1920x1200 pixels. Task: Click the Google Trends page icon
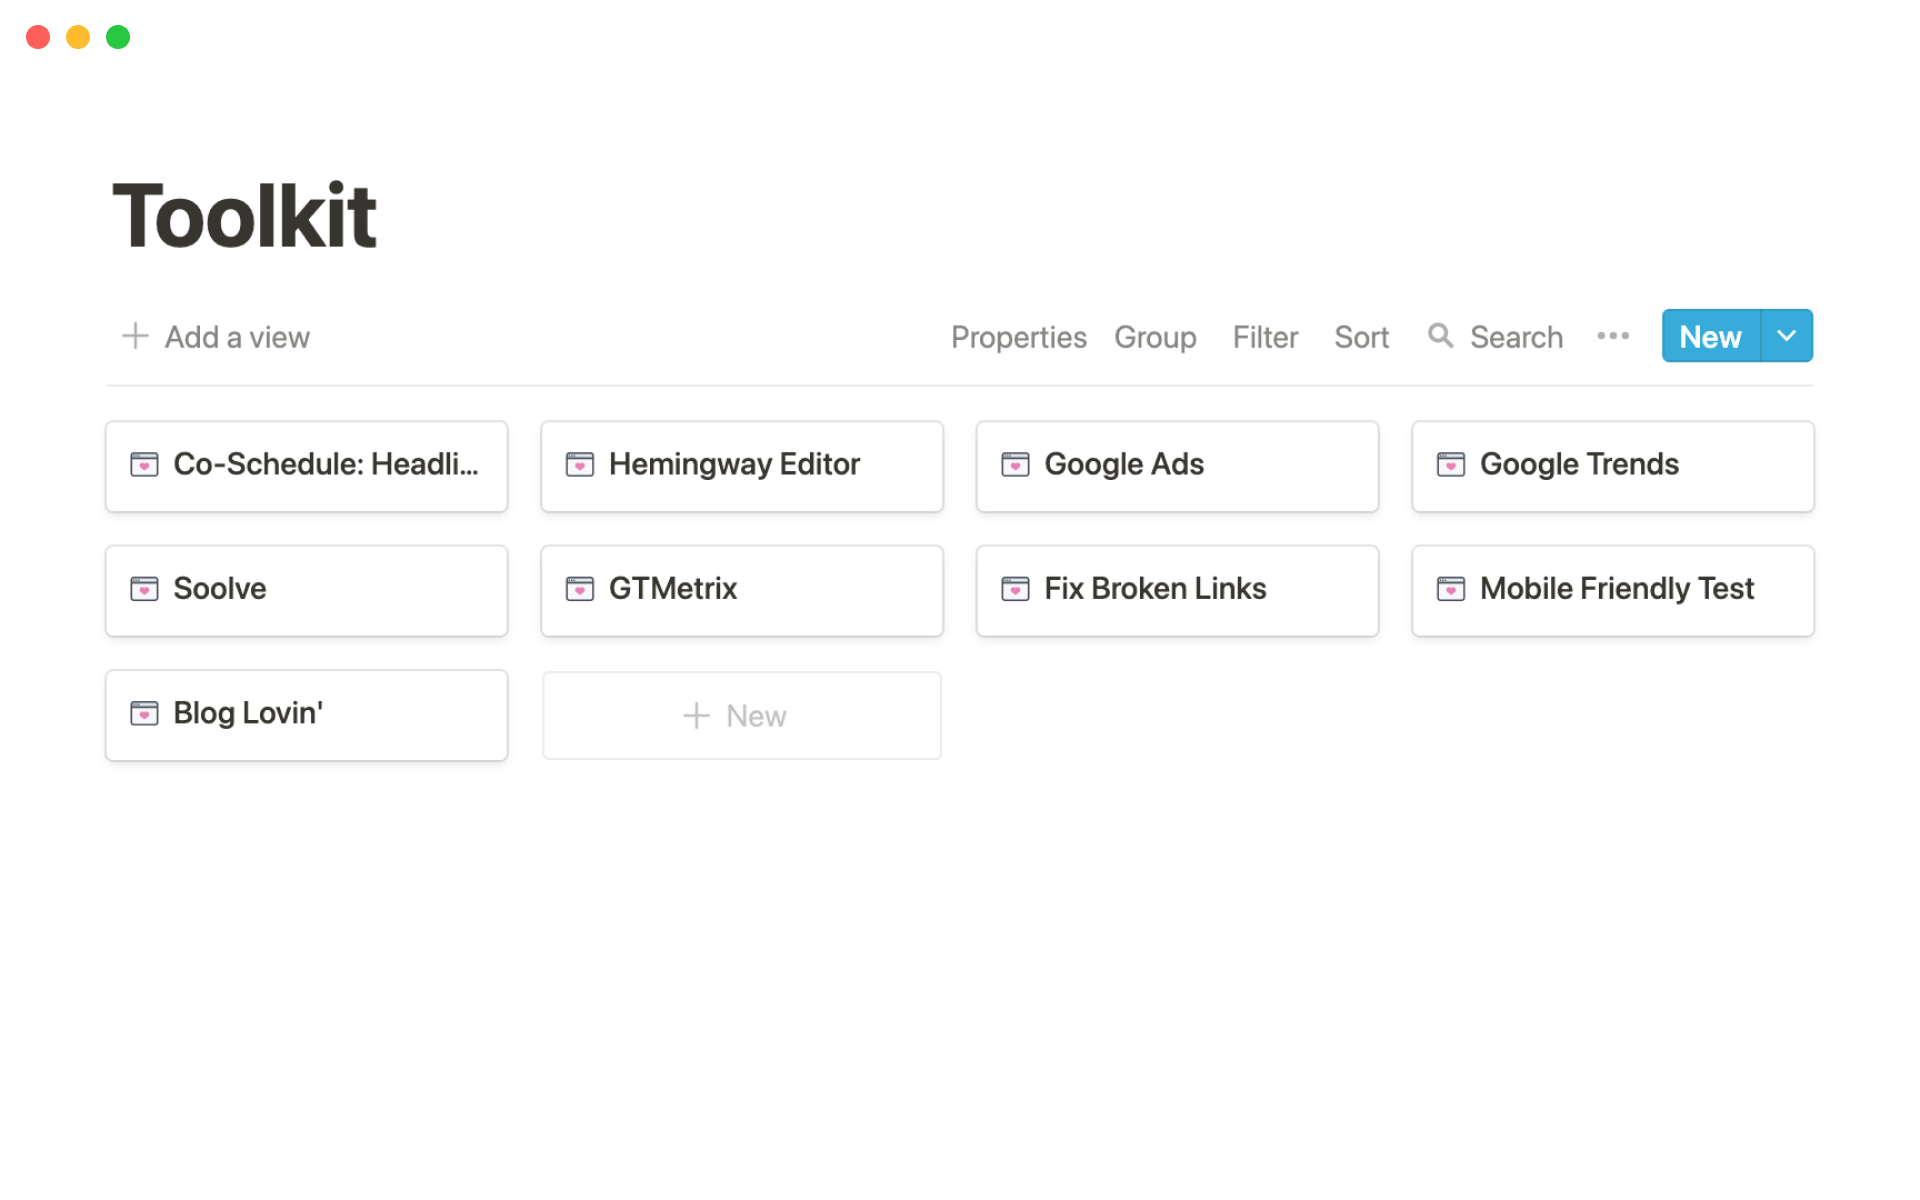(x=1450, y=465)
